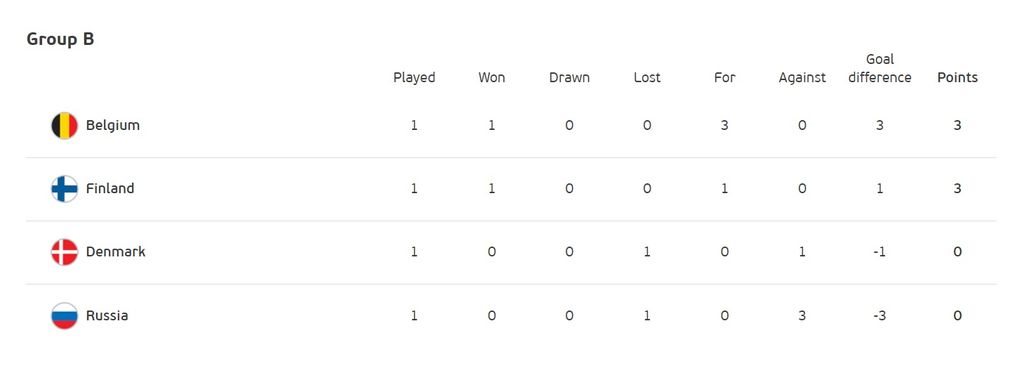Select the Against column header
The height and width of the screenshot is (366, 1024).
[802, 78]
